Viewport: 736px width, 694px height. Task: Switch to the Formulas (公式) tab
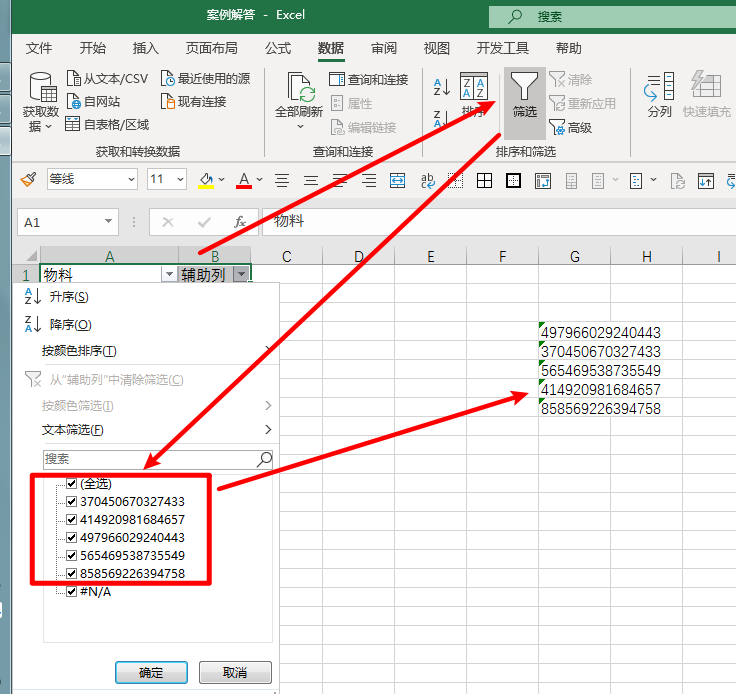[278, 48]
